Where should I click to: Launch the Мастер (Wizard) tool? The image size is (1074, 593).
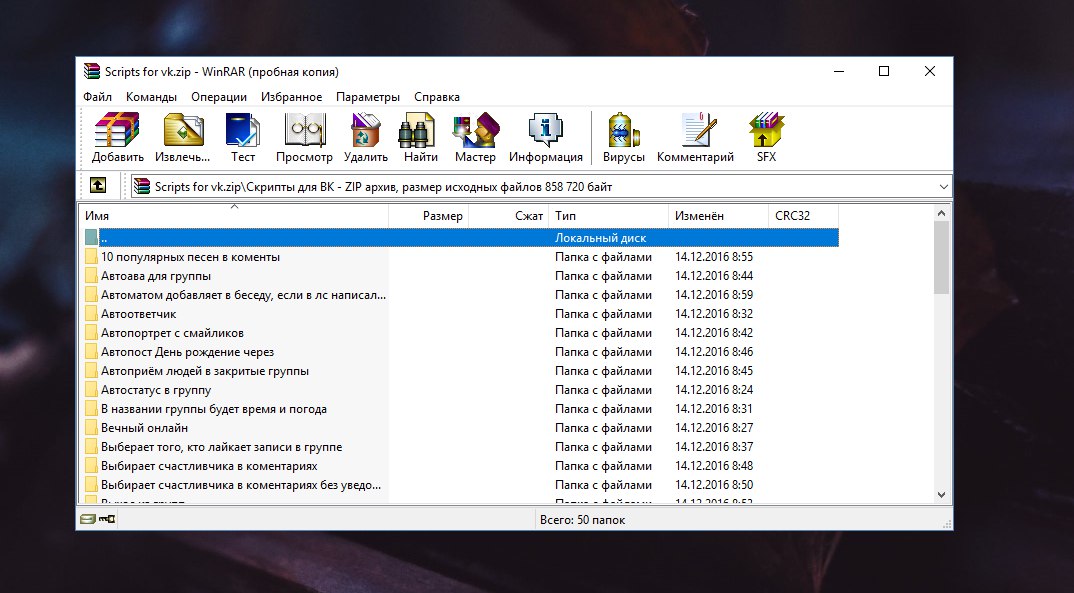[x=475, y=129]
